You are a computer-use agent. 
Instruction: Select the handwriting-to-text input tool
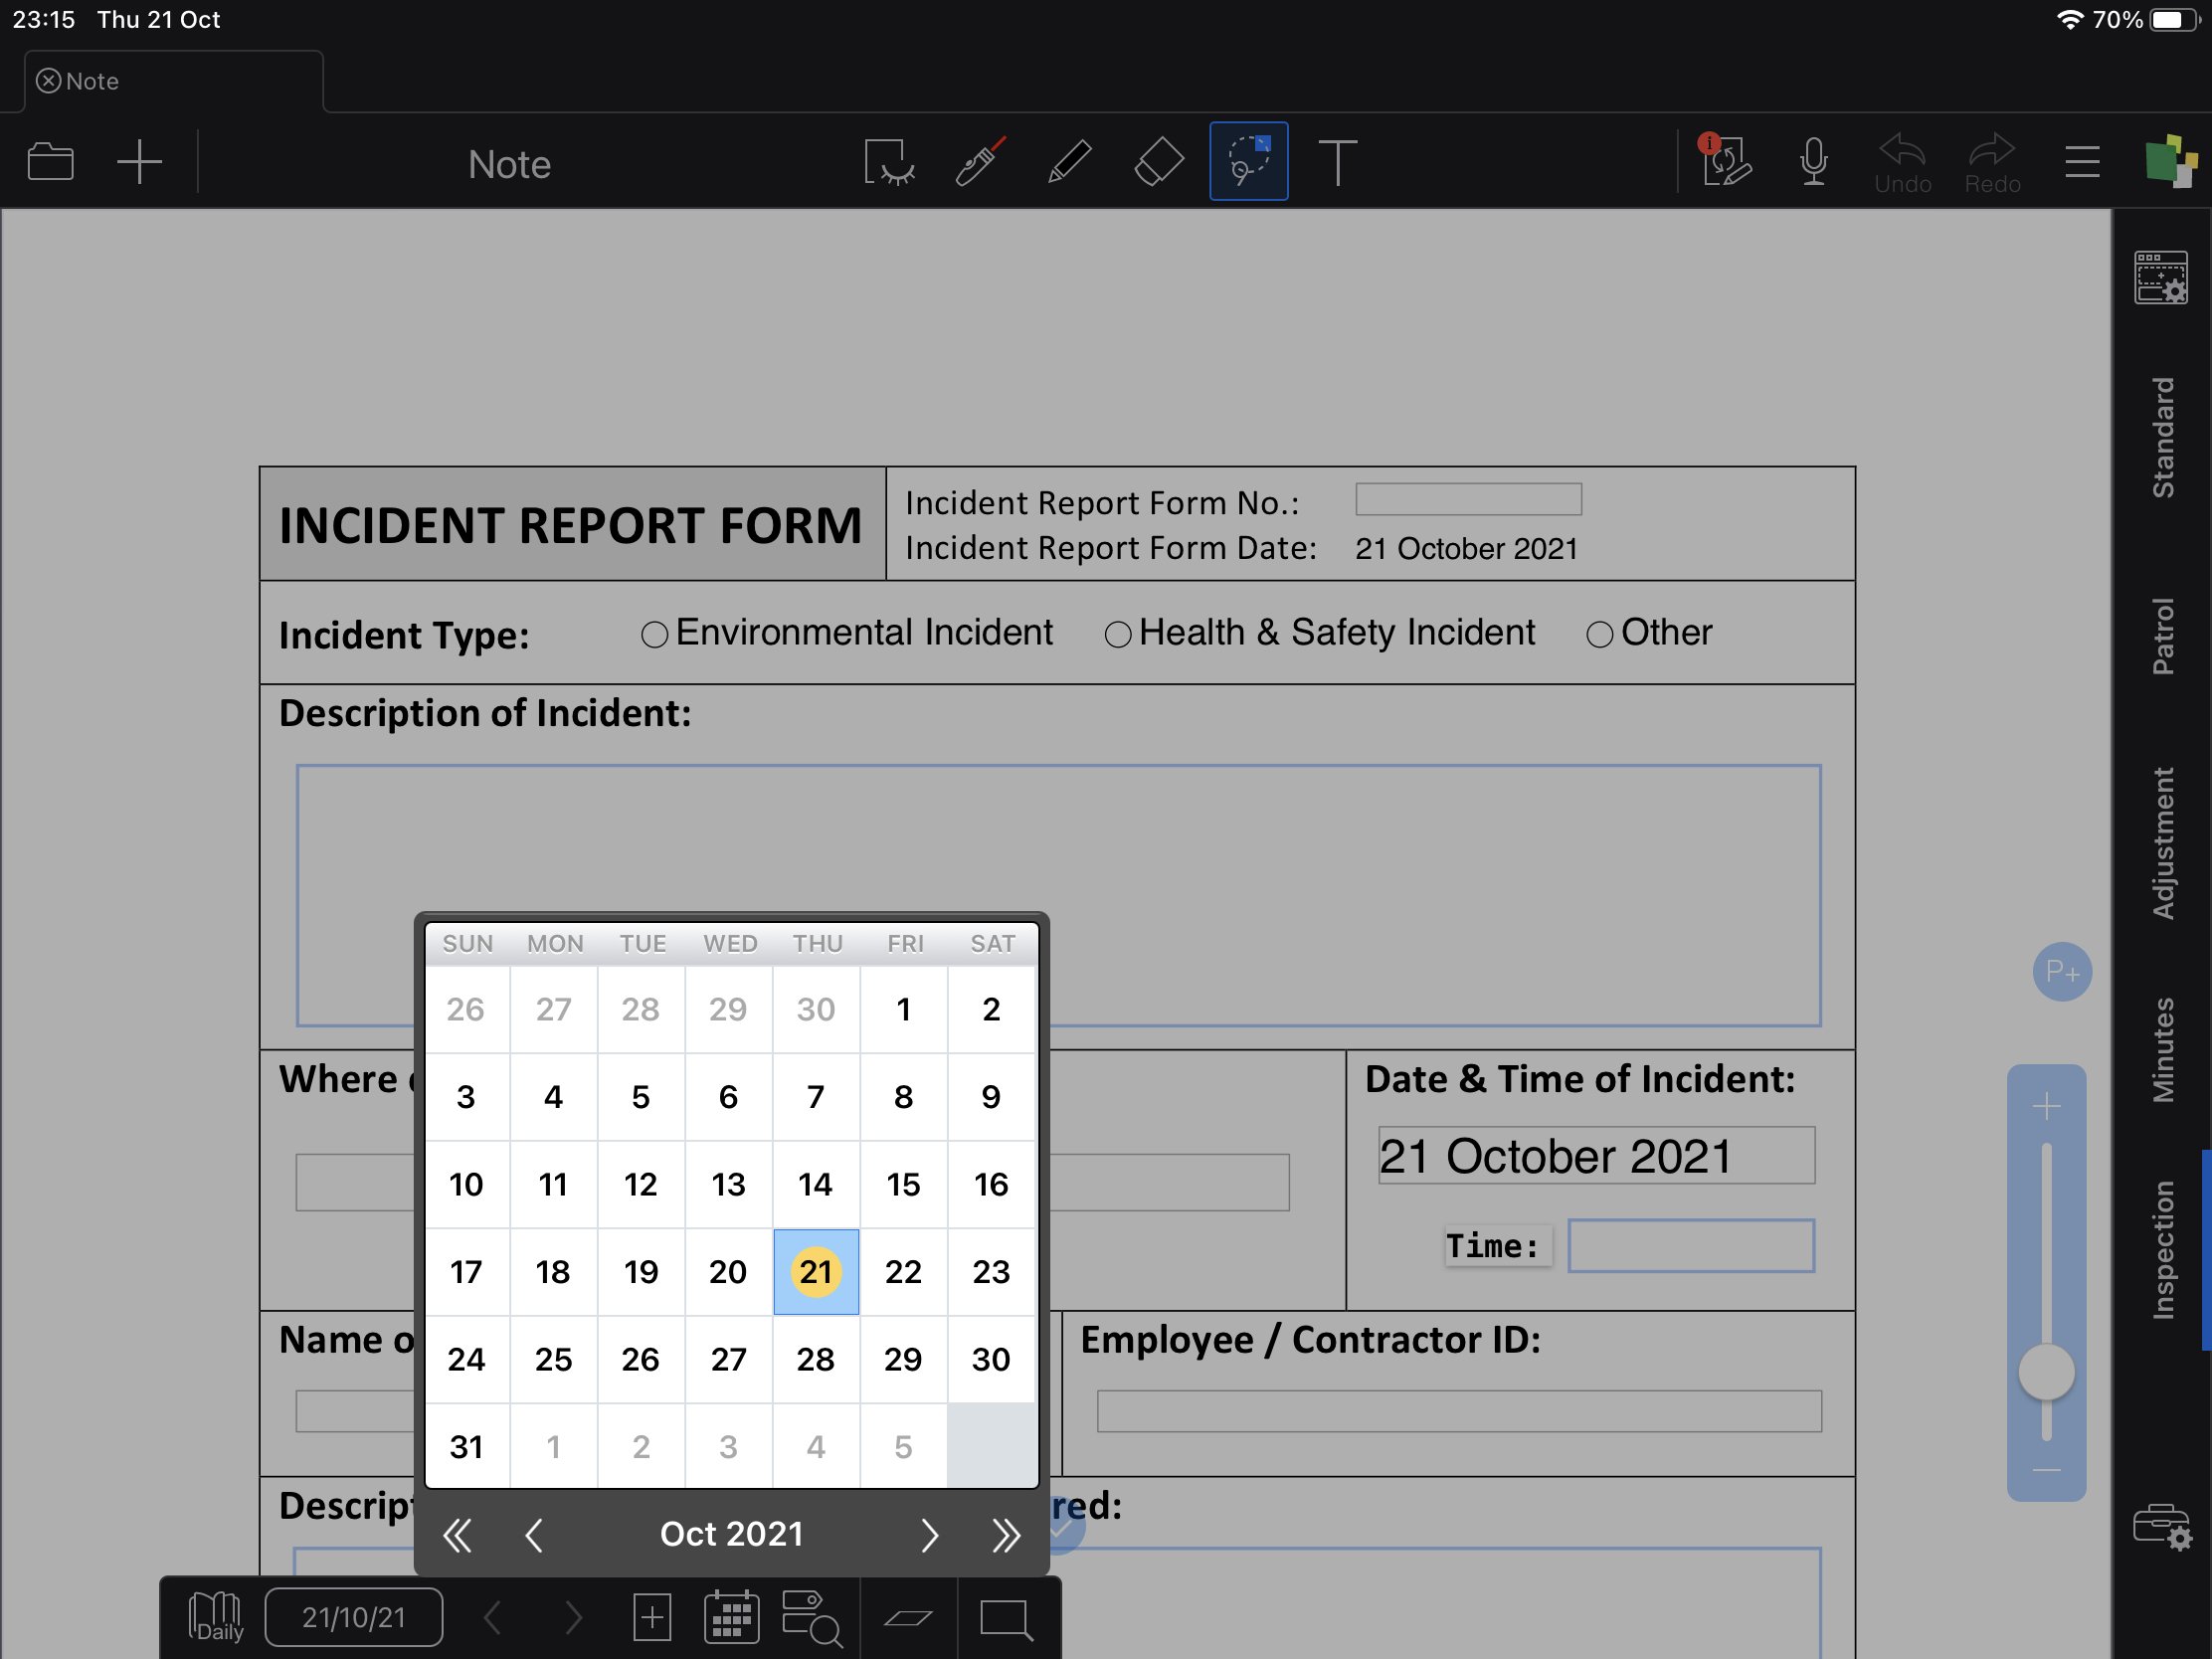coord(888,162)
